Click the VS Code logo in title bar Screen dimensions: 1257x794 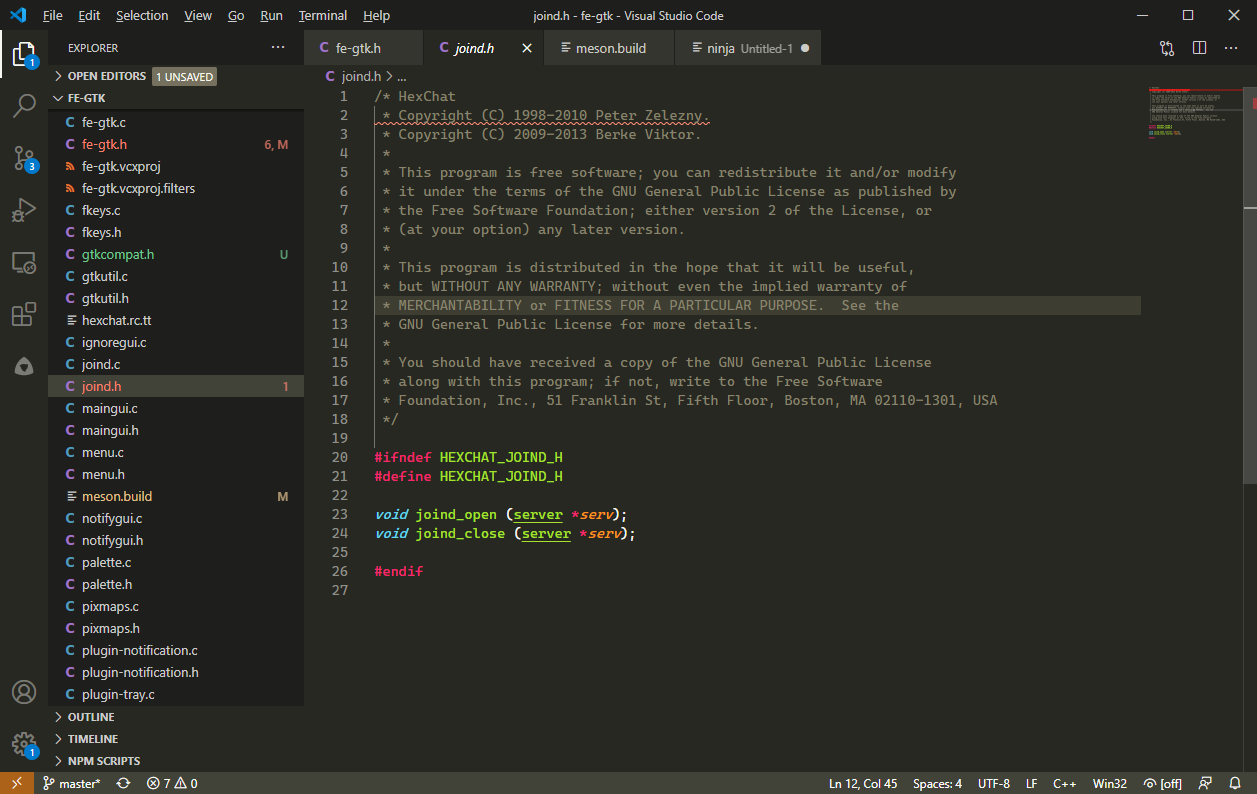pos(18,15)
